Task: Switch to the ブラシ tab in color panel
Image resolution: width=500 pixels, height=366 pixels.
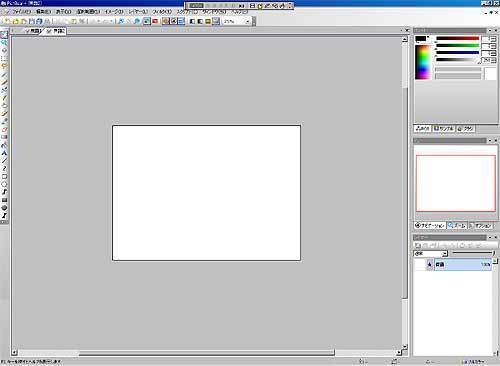Action: (x=465, y=129)
